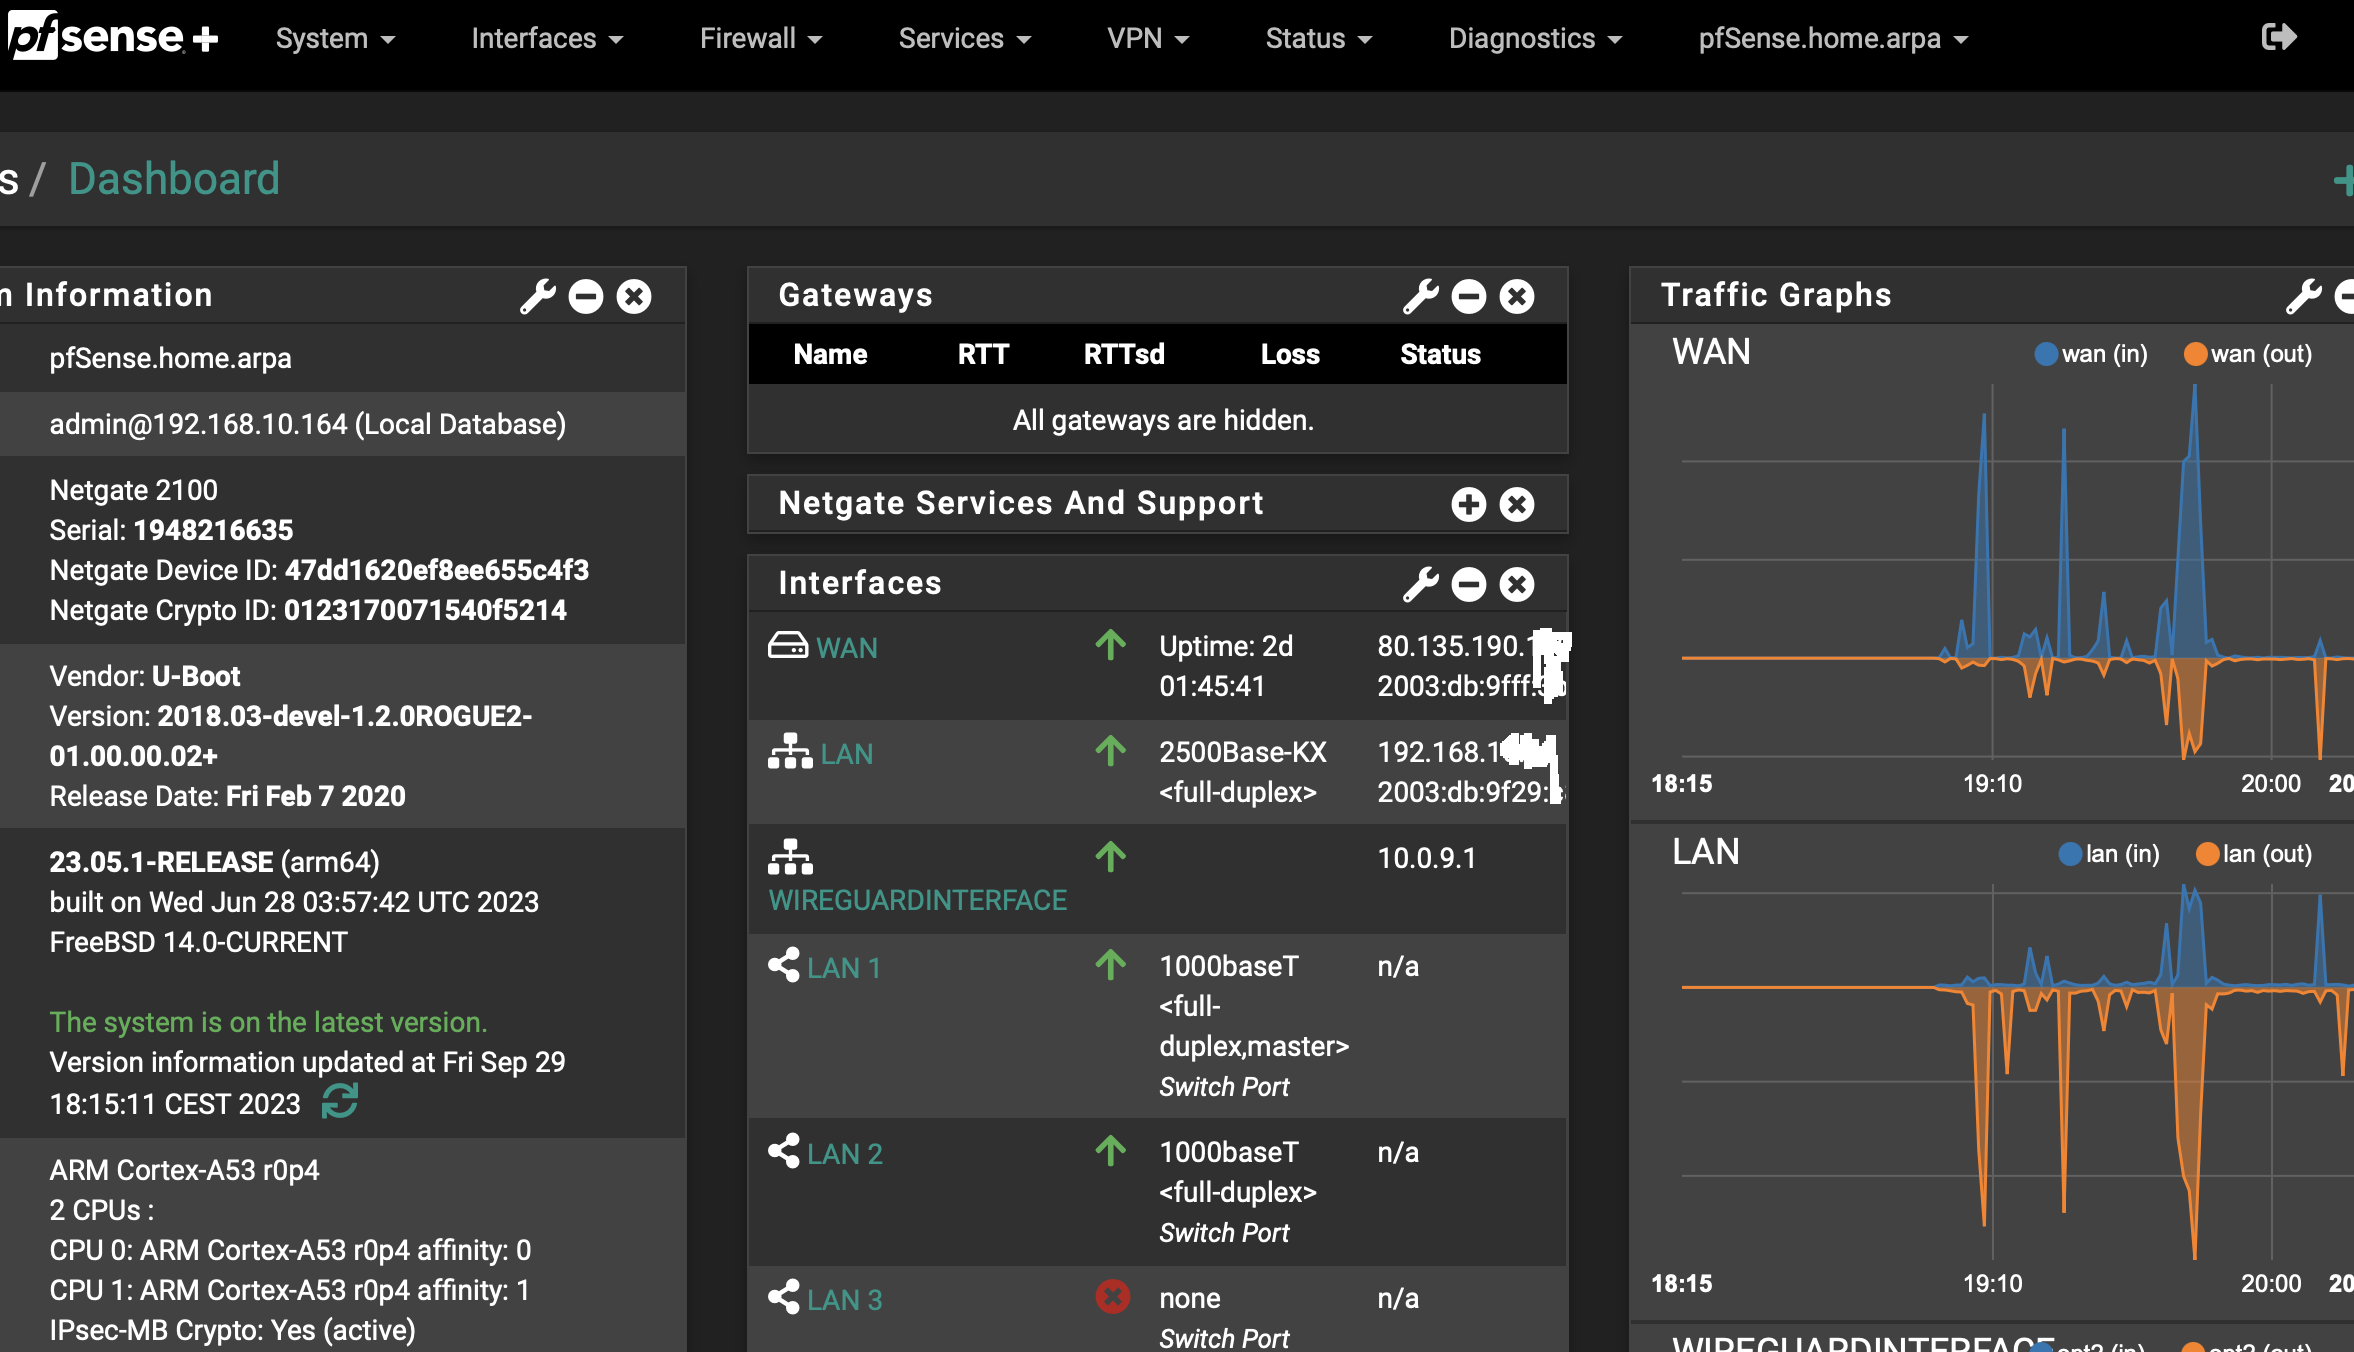This screenshot has width=2354, height=1352.
Task: Click the LAN 3 red down status icon
Action: 1112,1297
